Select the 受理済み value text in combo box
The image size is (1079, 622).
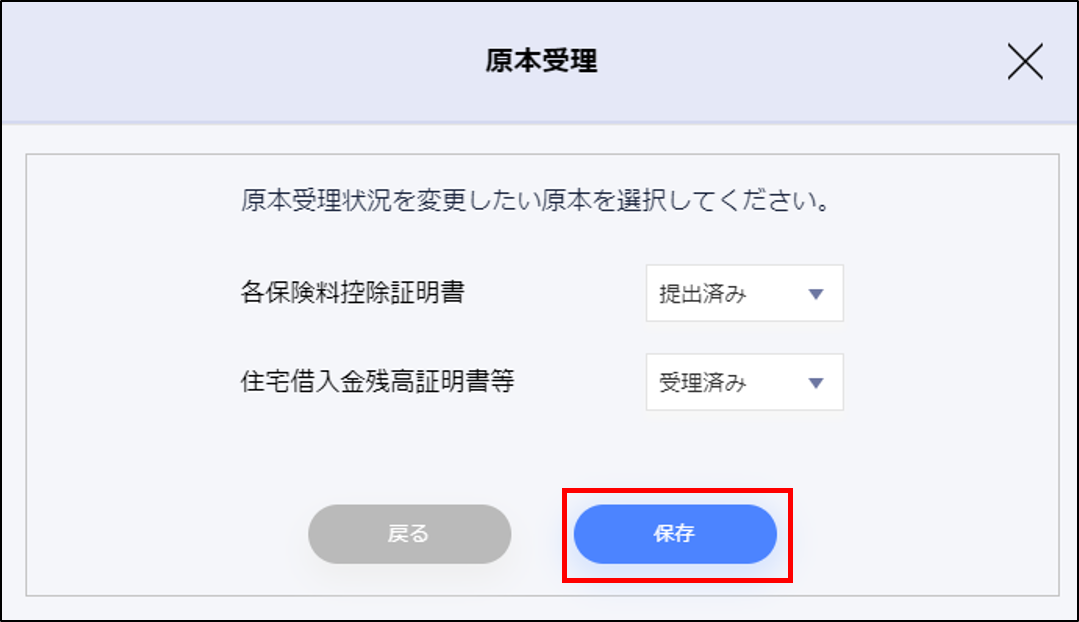(x=703, y=383)
